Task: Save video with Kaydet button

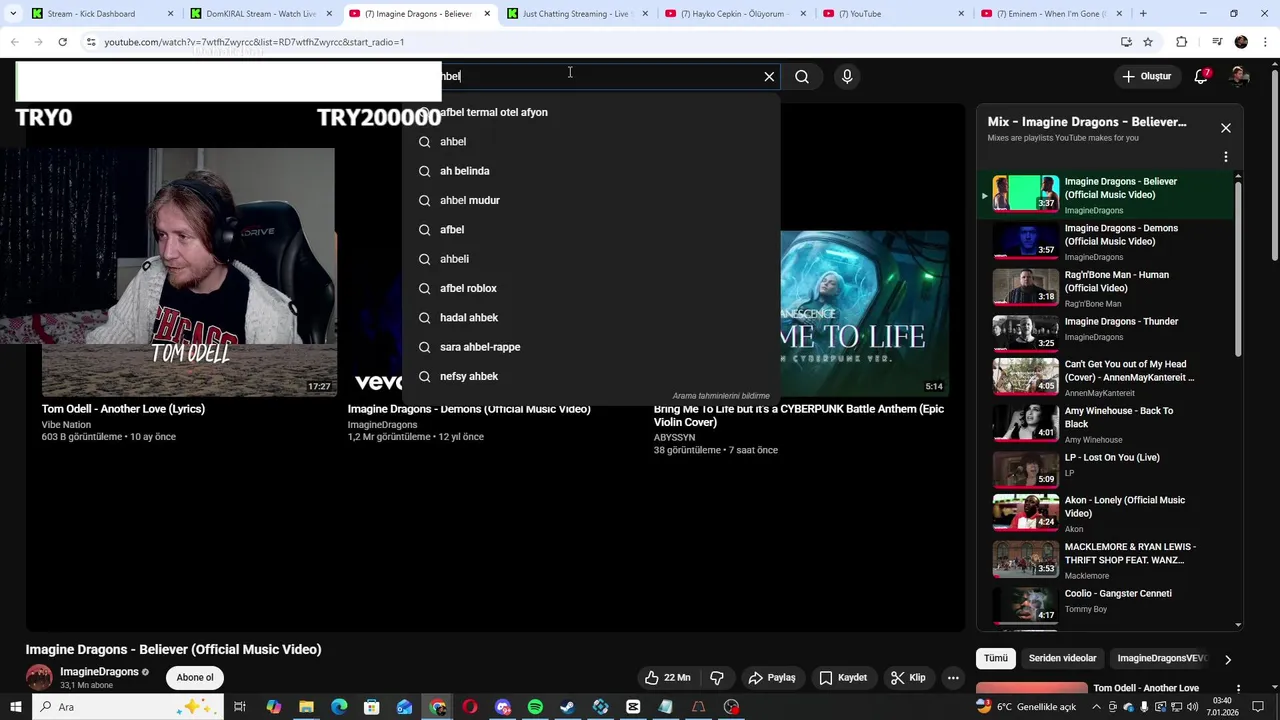Action: click(x=843, y=677)
